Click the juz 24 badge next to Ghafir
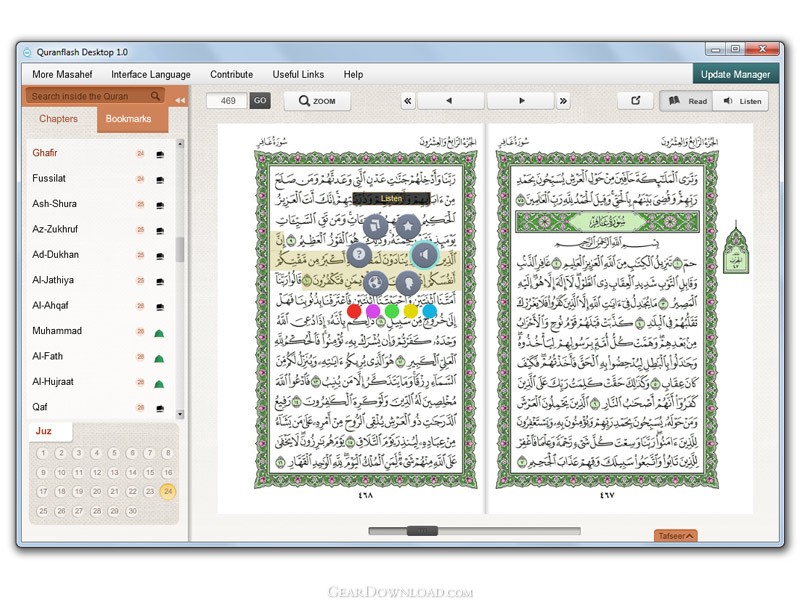 tap(140, 153)
